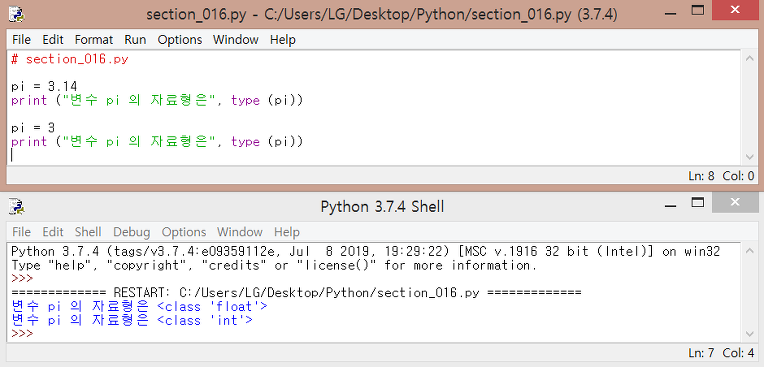Click the Shell status 'Ln: 7 Col: 4'
The width and height of the screenshot is (764, 367).
tap(721, 353)
